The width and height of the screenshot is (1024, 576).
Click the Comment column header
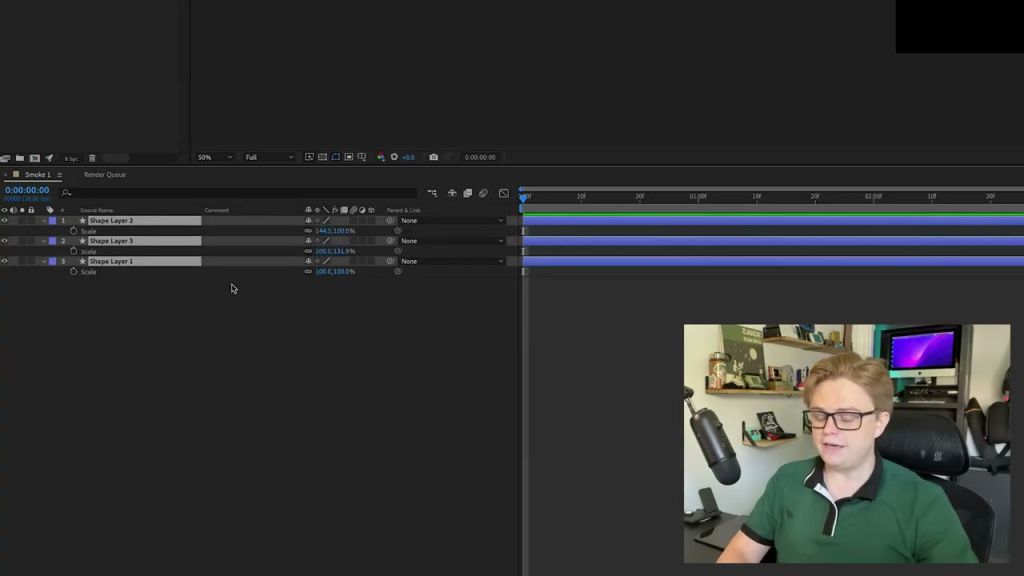pos(217,210)
